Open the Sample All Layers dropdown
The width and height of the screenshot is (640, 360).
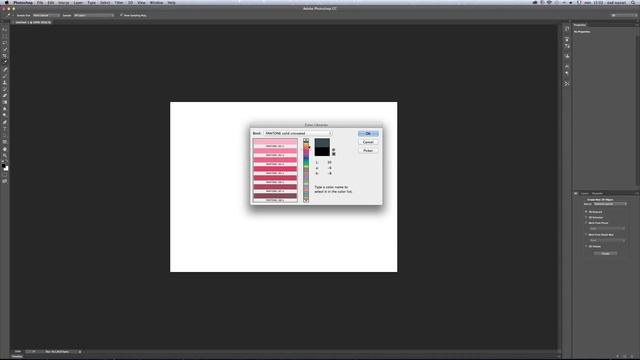click(x=94, y=15)
